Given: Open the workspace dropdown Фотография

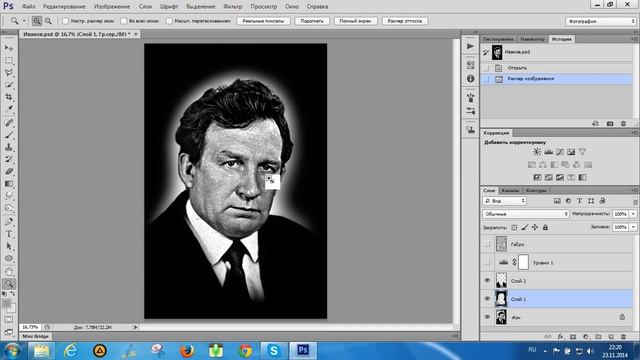Looking at the screenshot, I should click(x=600, y=21).
